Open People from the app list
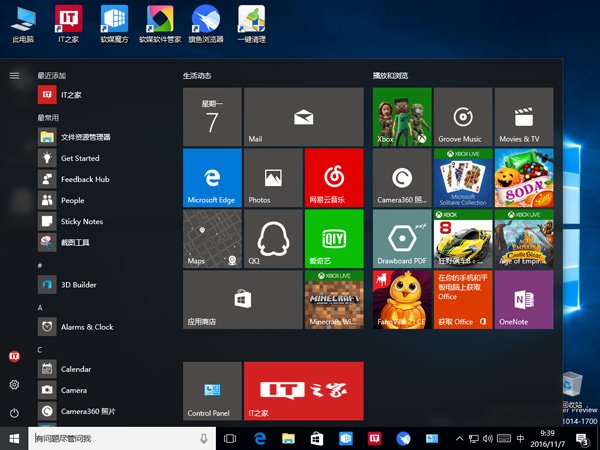600x450 pixels. (x=103, y=200)
